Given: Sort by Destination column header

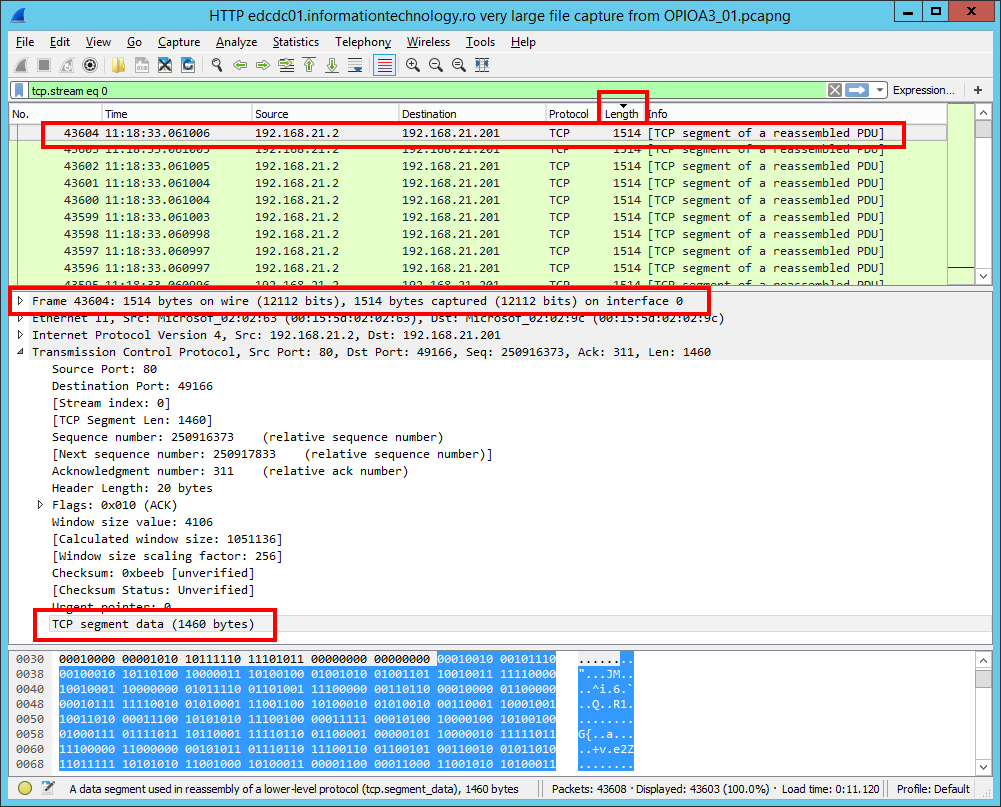Looking at the screenshot, I should [x=472, y=114].
